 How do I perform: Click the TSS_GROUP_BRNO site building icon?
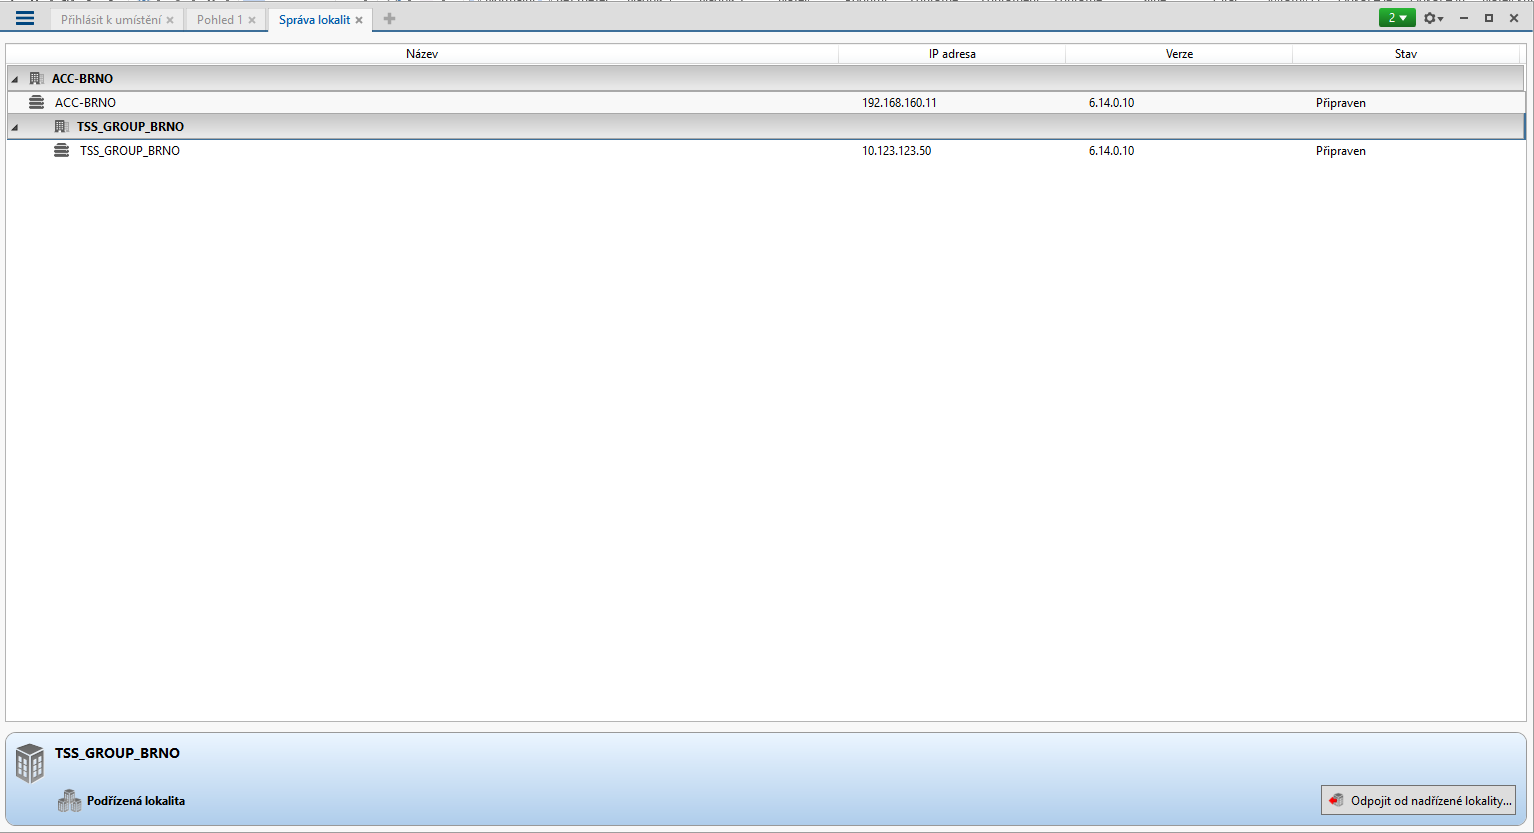(x=61, y=127)
